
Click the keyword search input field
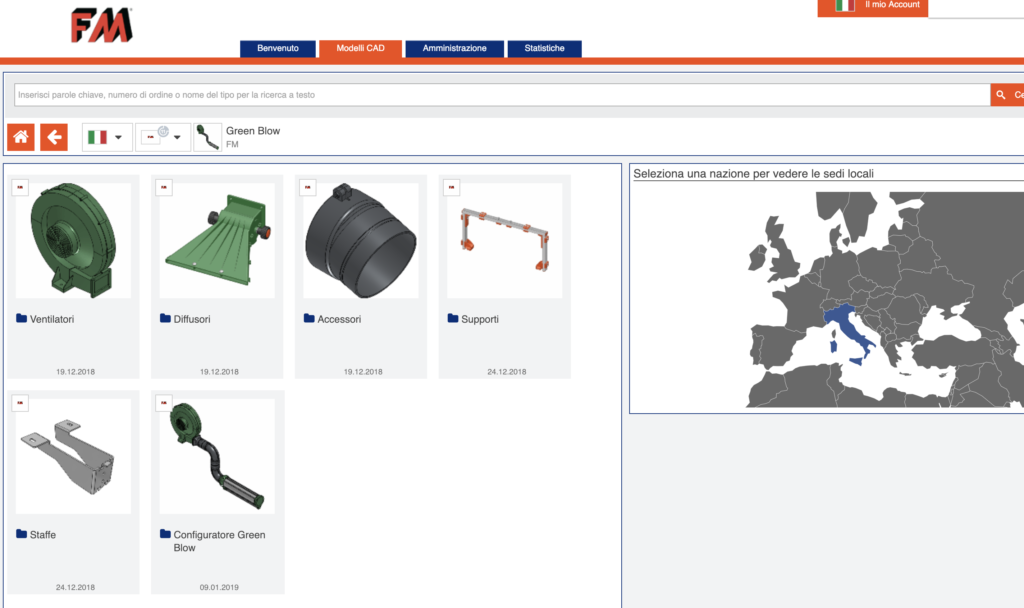coord(500,95)
